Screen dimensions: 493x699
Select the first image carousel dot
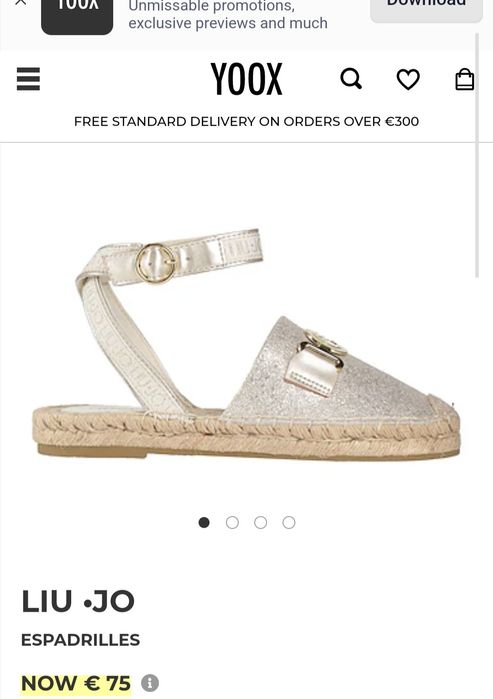click(x=204, y=522)
